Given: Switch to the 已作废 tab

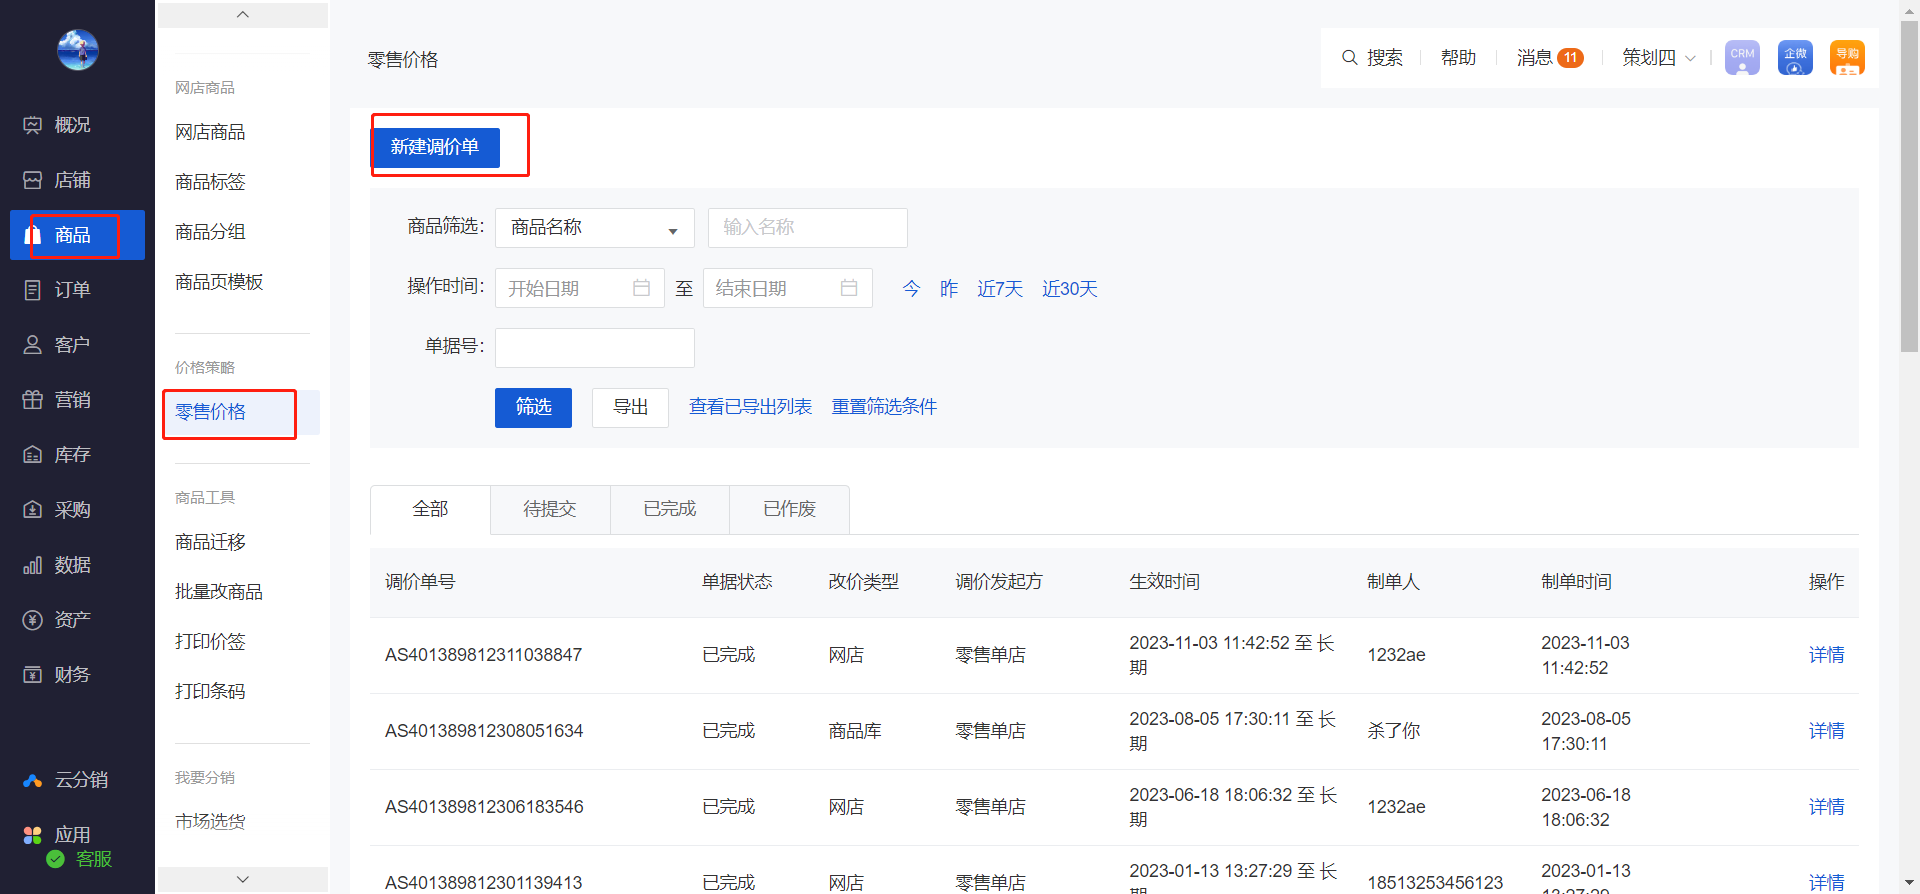Looking at the screenshot, I should (790, 509).
